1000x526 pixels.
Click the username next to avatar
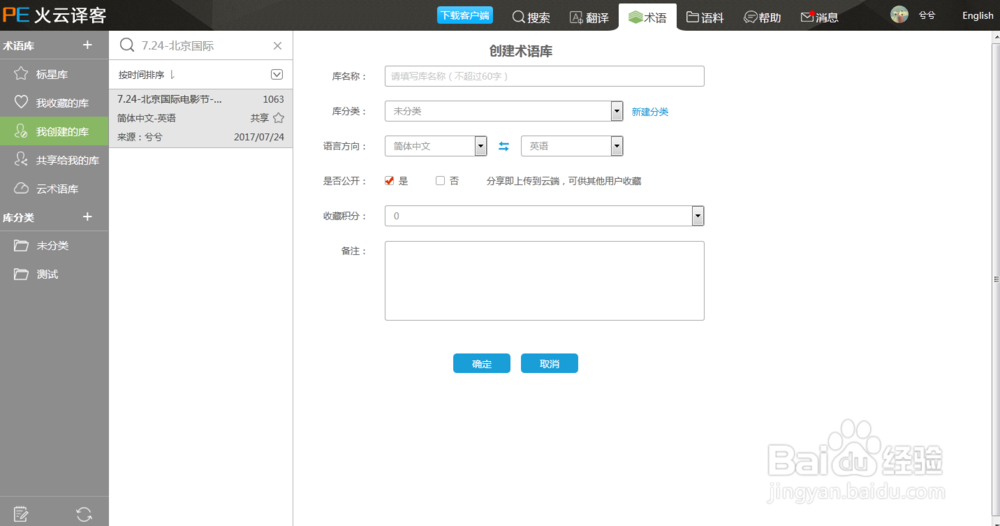tap(927, 15)
